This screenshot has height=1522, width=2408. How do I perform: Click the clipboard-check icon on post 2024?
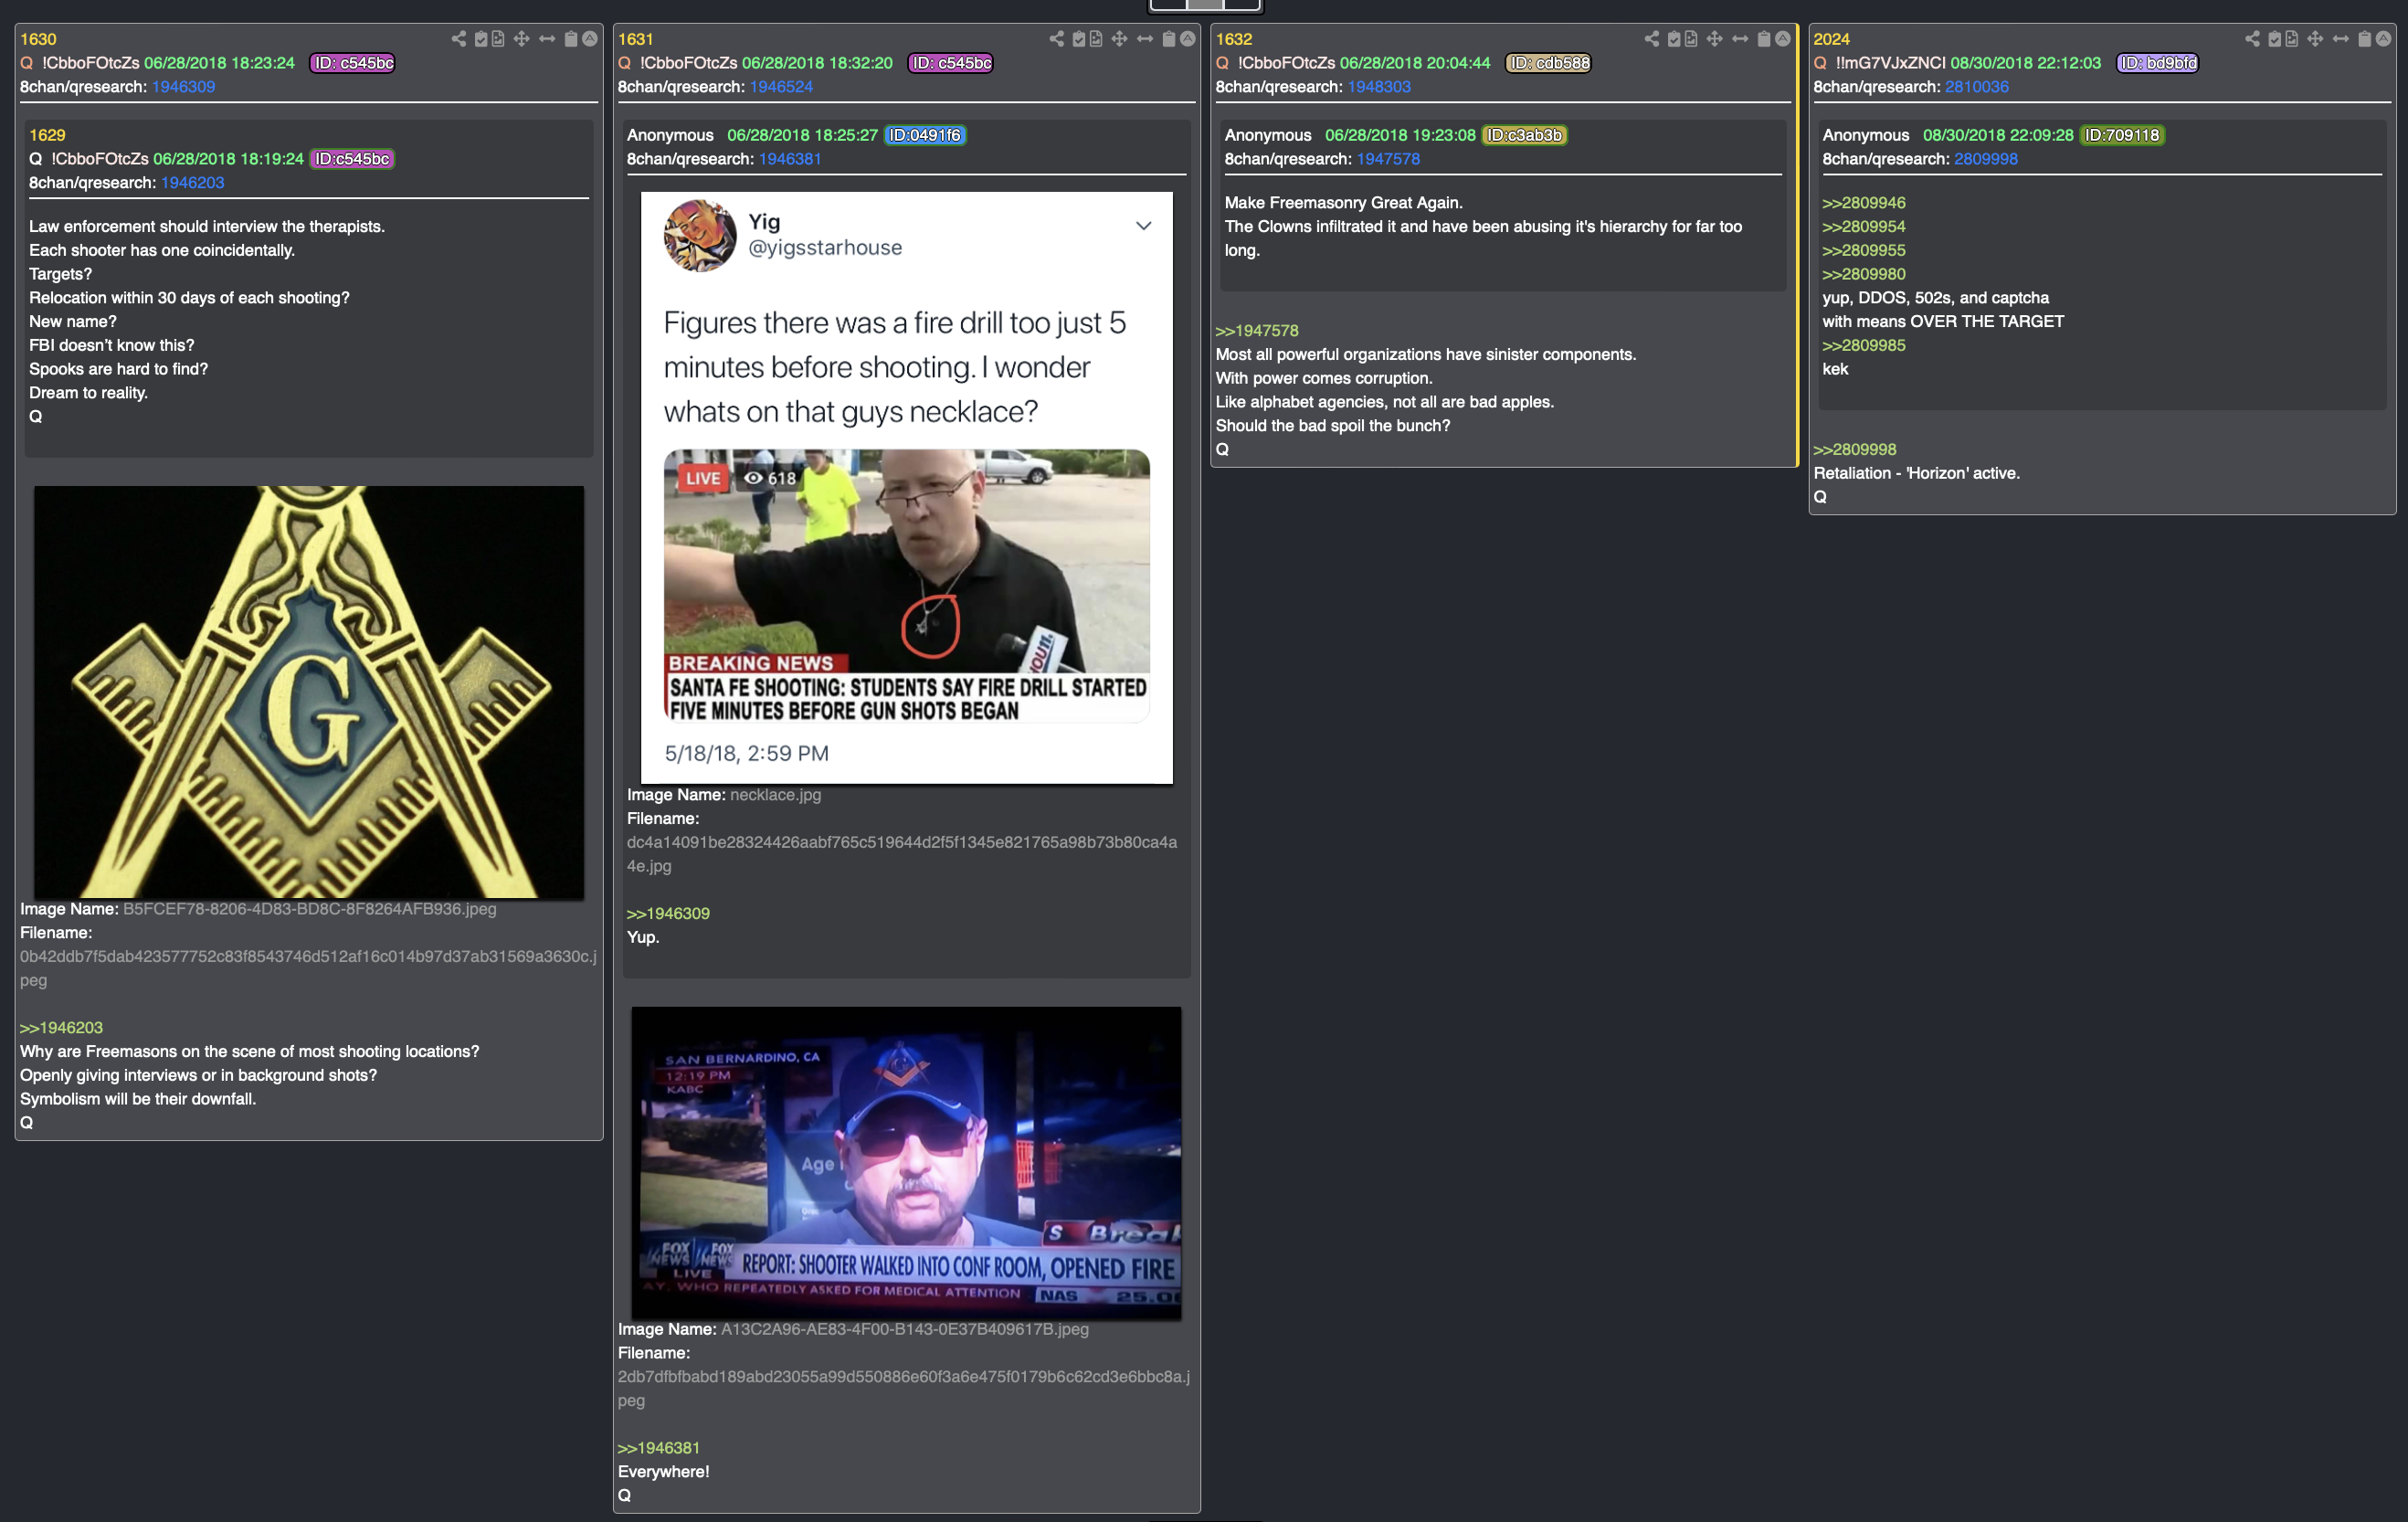pos(2275,39)
